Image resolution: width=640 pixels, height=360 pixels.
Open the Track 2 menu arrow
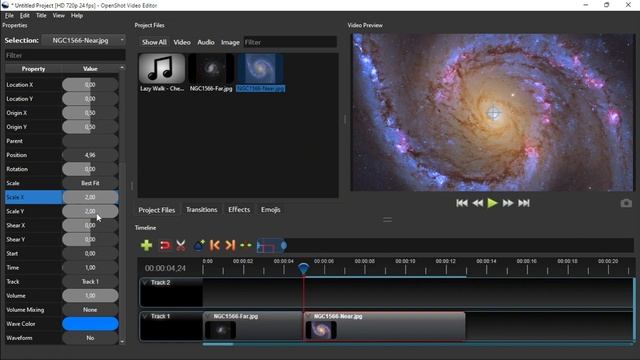(145, 282)
